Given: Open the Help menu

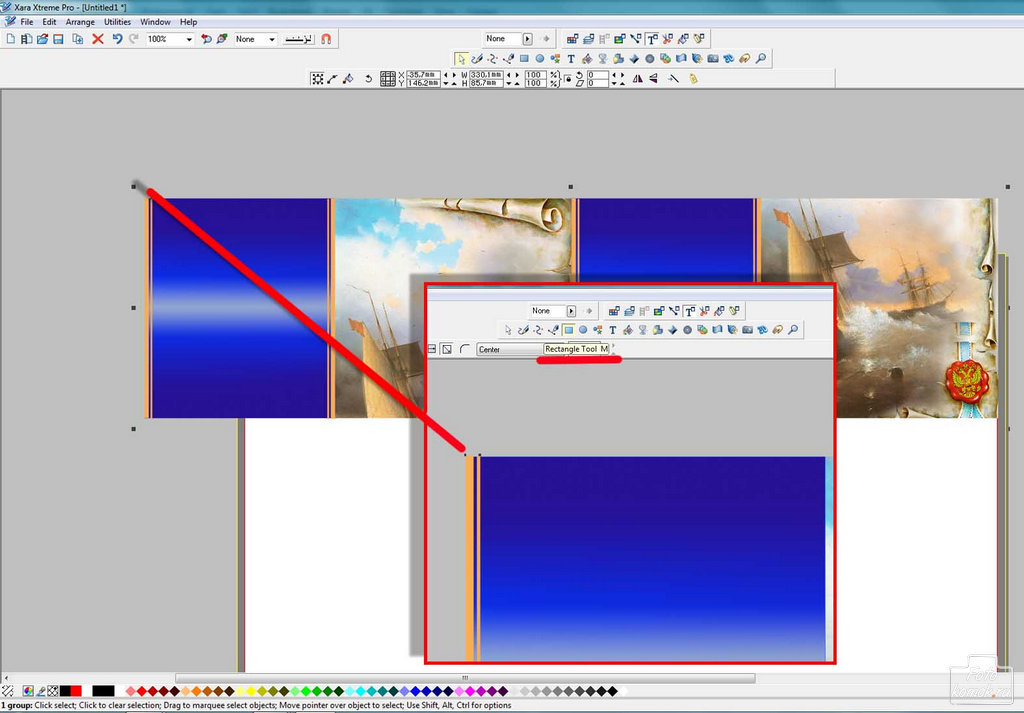Looking at the screenshot, I should coord(189,22).
